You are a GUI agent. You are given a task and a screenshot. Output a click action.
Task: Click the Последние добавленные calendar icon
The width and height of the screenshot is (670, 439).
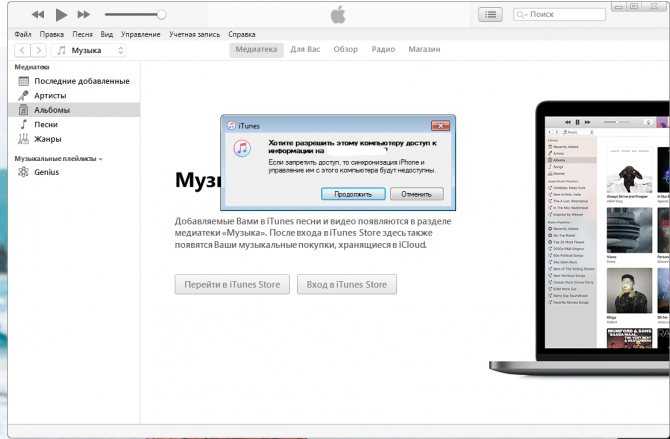24,81
